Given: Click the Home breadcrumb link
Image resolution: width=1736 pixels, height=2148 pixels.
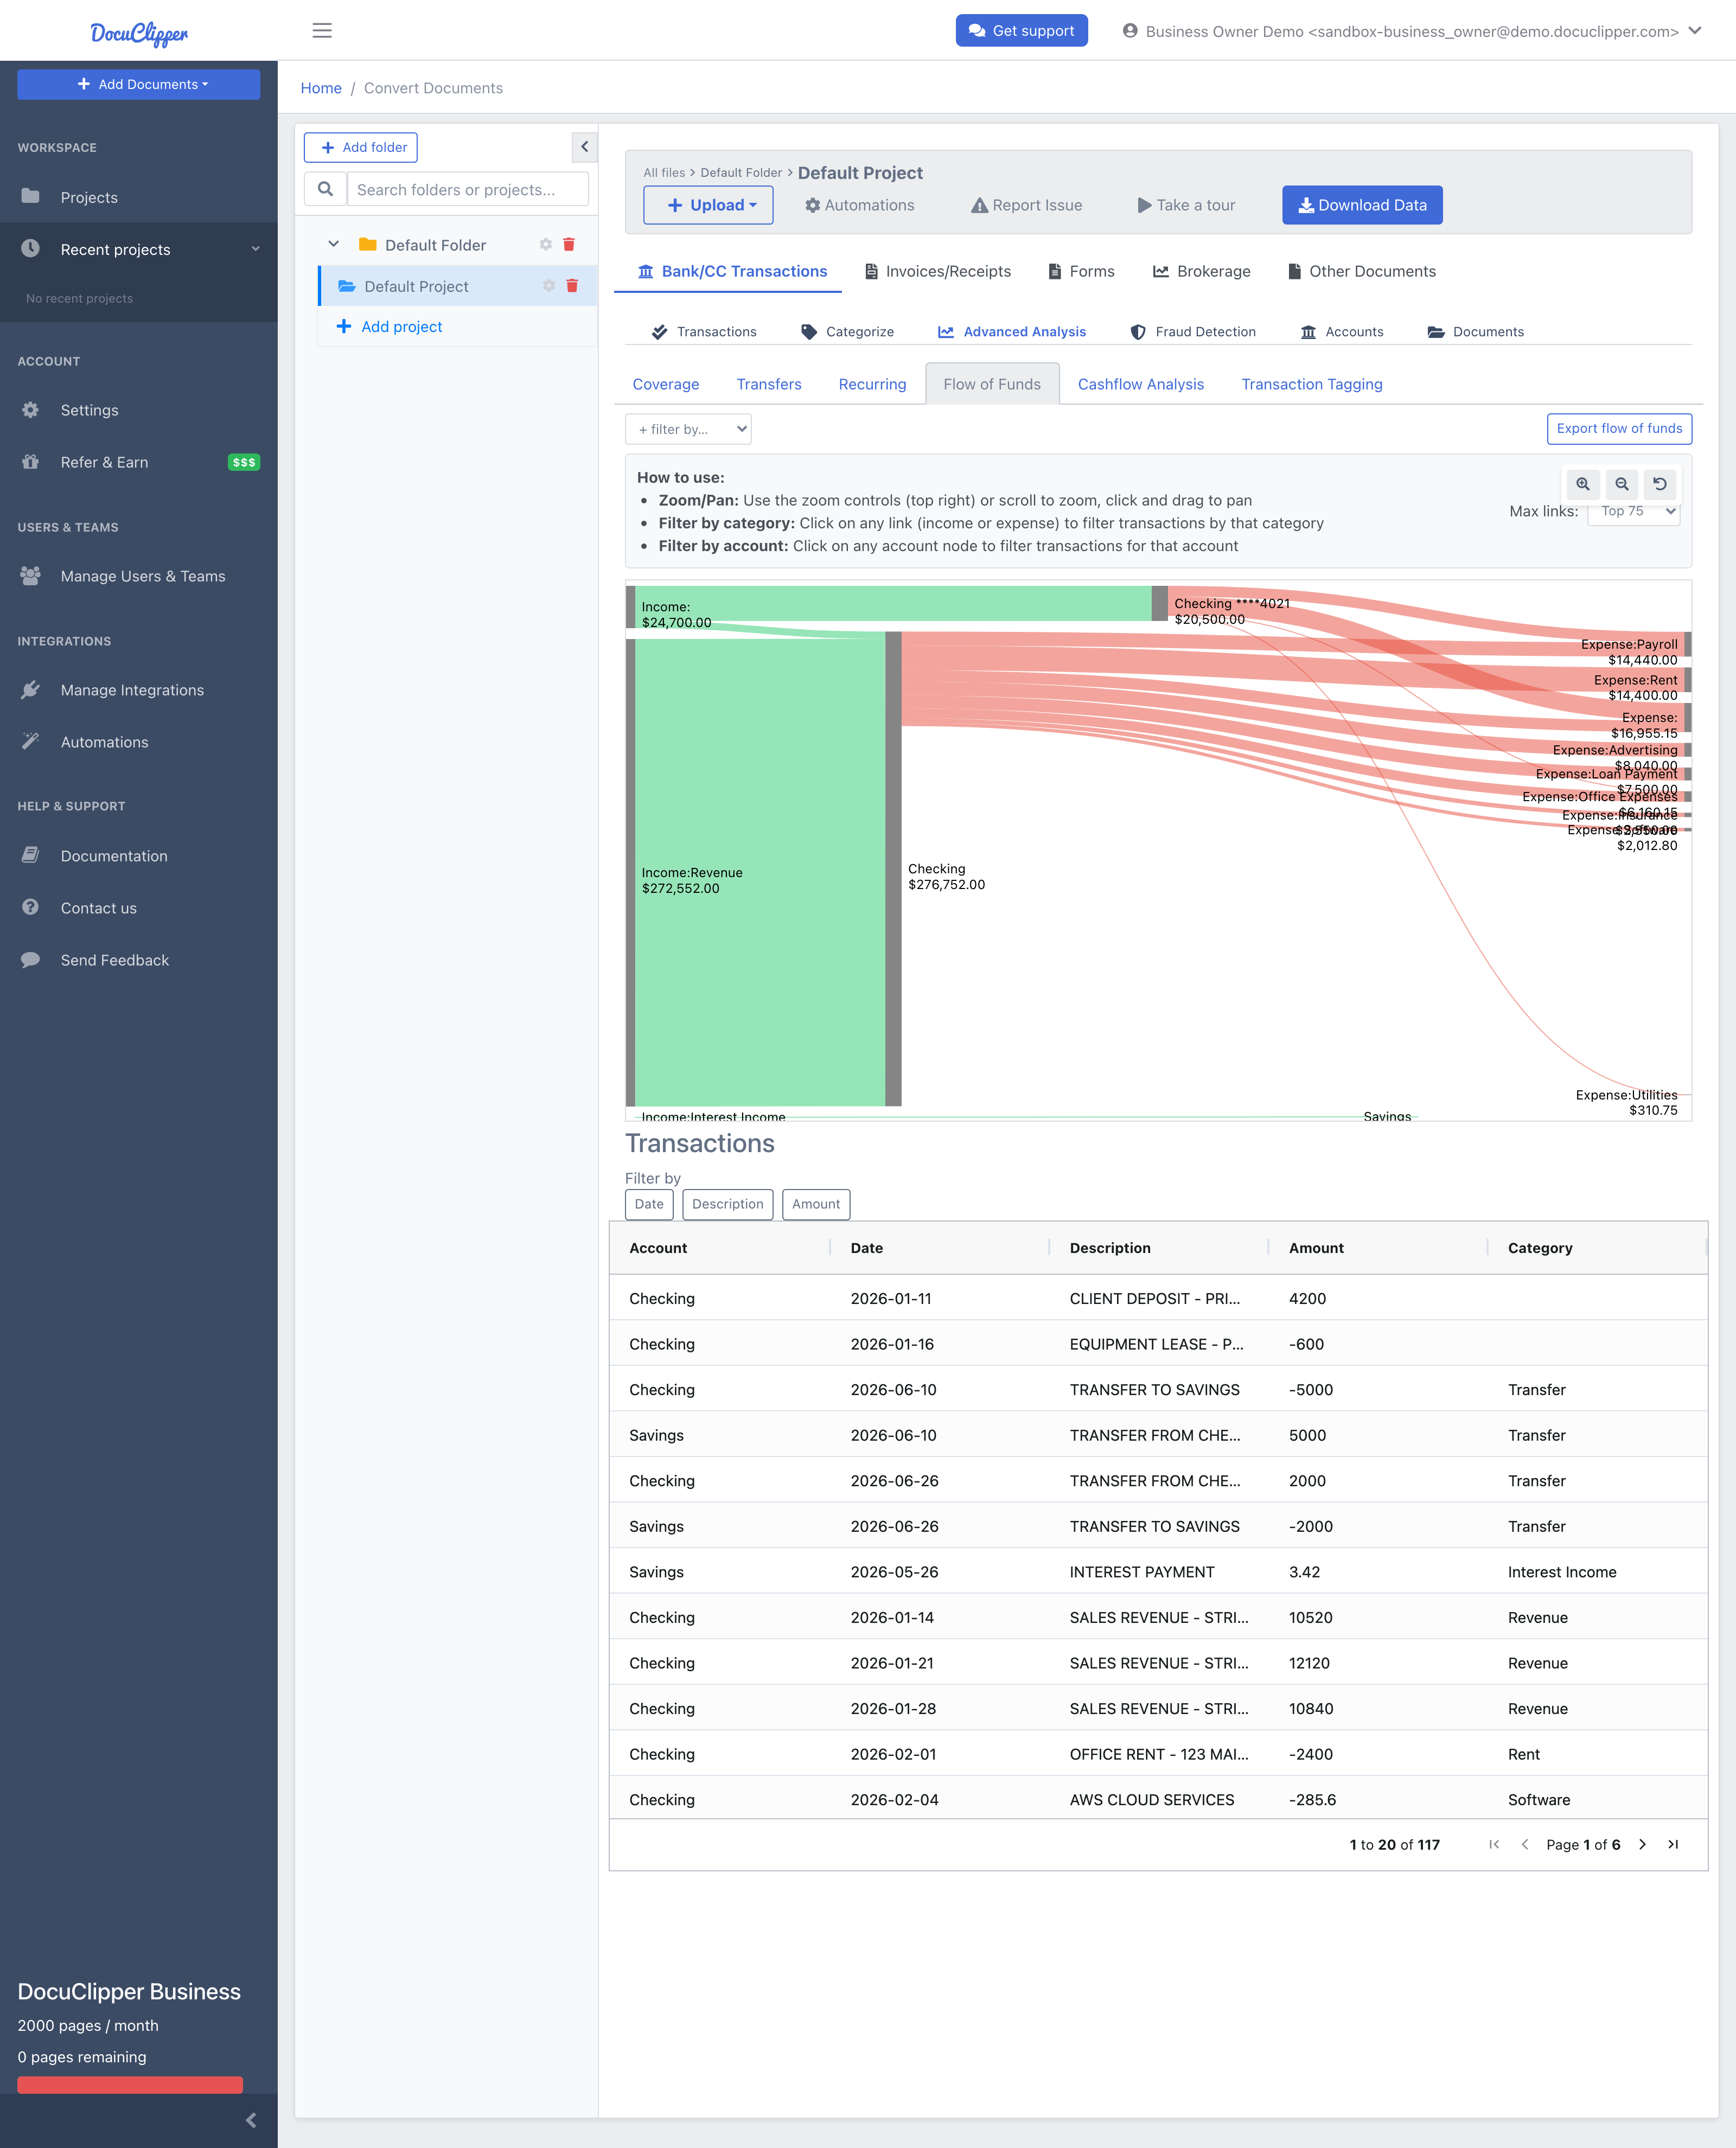Looking at the screenshot, I should pyautogui.click(x=321, y=88).
